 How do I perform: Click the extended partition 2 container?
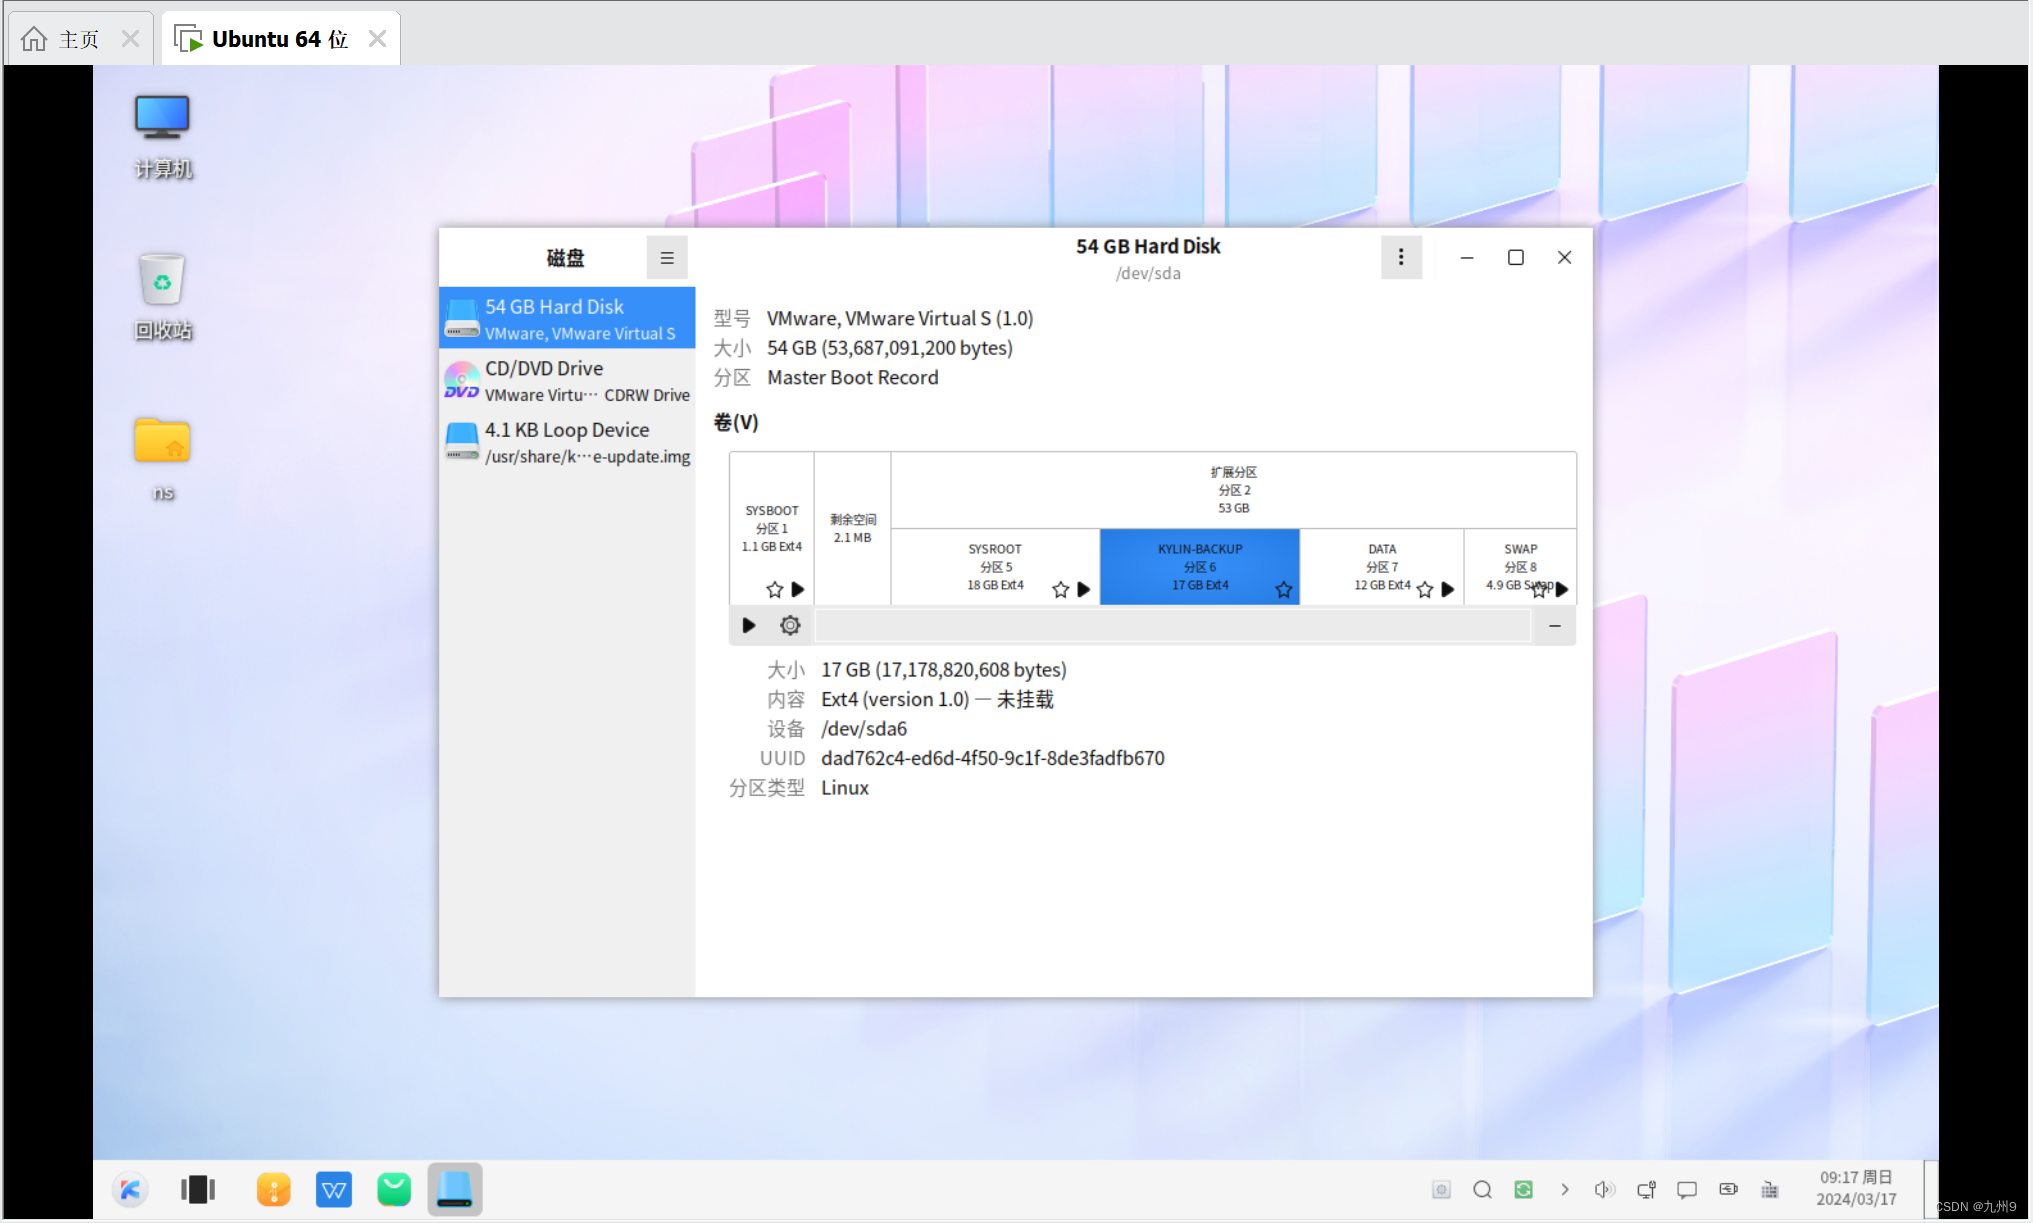1233,489
